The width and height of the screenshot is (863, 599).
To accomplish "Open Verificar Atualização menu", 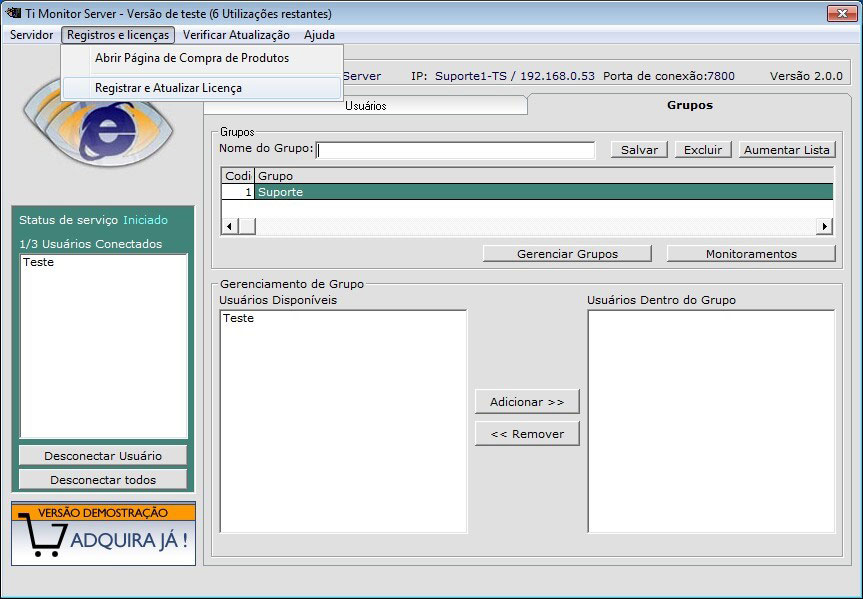I will click(236, 35).
